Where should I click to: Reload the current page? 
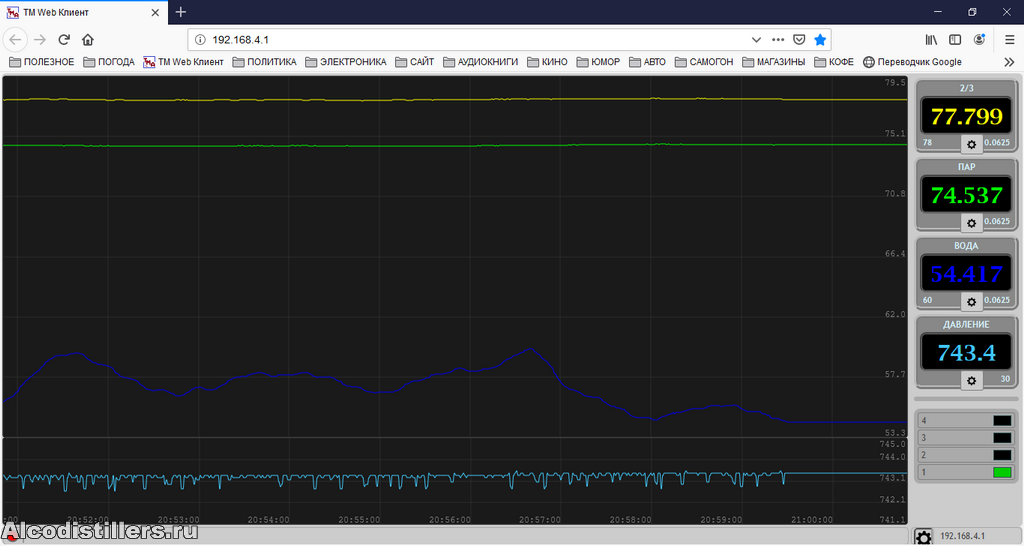tap(64, 40)
